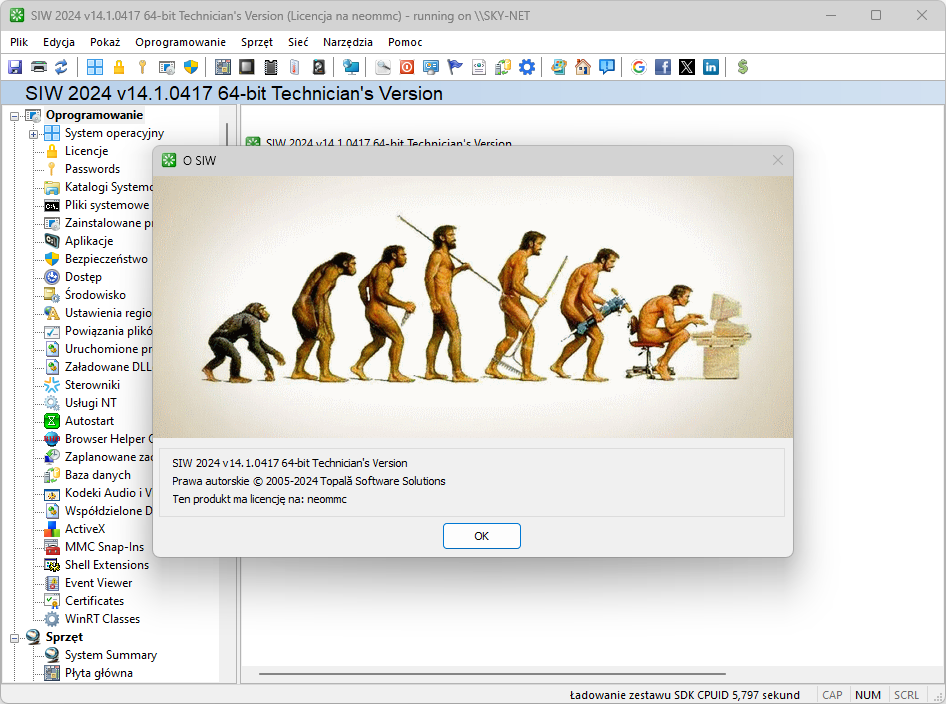The height and width of the screenshot is (704, 946).
Task: Click the key Passwords toolbar icon
Action: click(142, 67)
